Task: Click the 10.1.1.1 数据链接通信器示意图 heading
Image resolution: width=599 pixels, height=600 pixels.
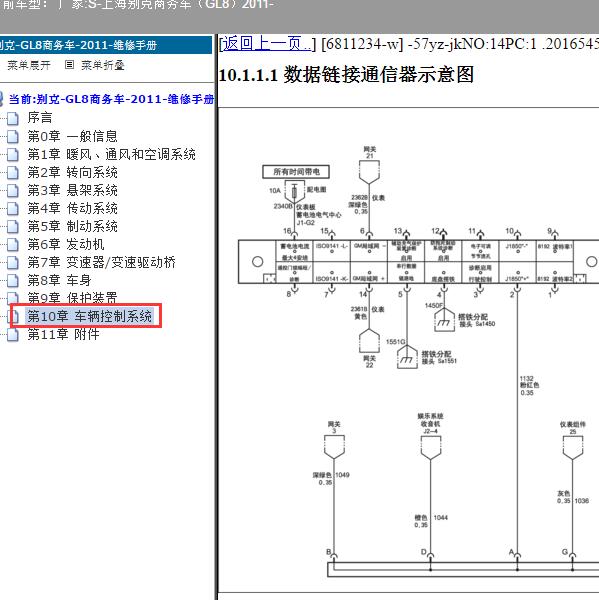Action: click(x=346, y=75)
